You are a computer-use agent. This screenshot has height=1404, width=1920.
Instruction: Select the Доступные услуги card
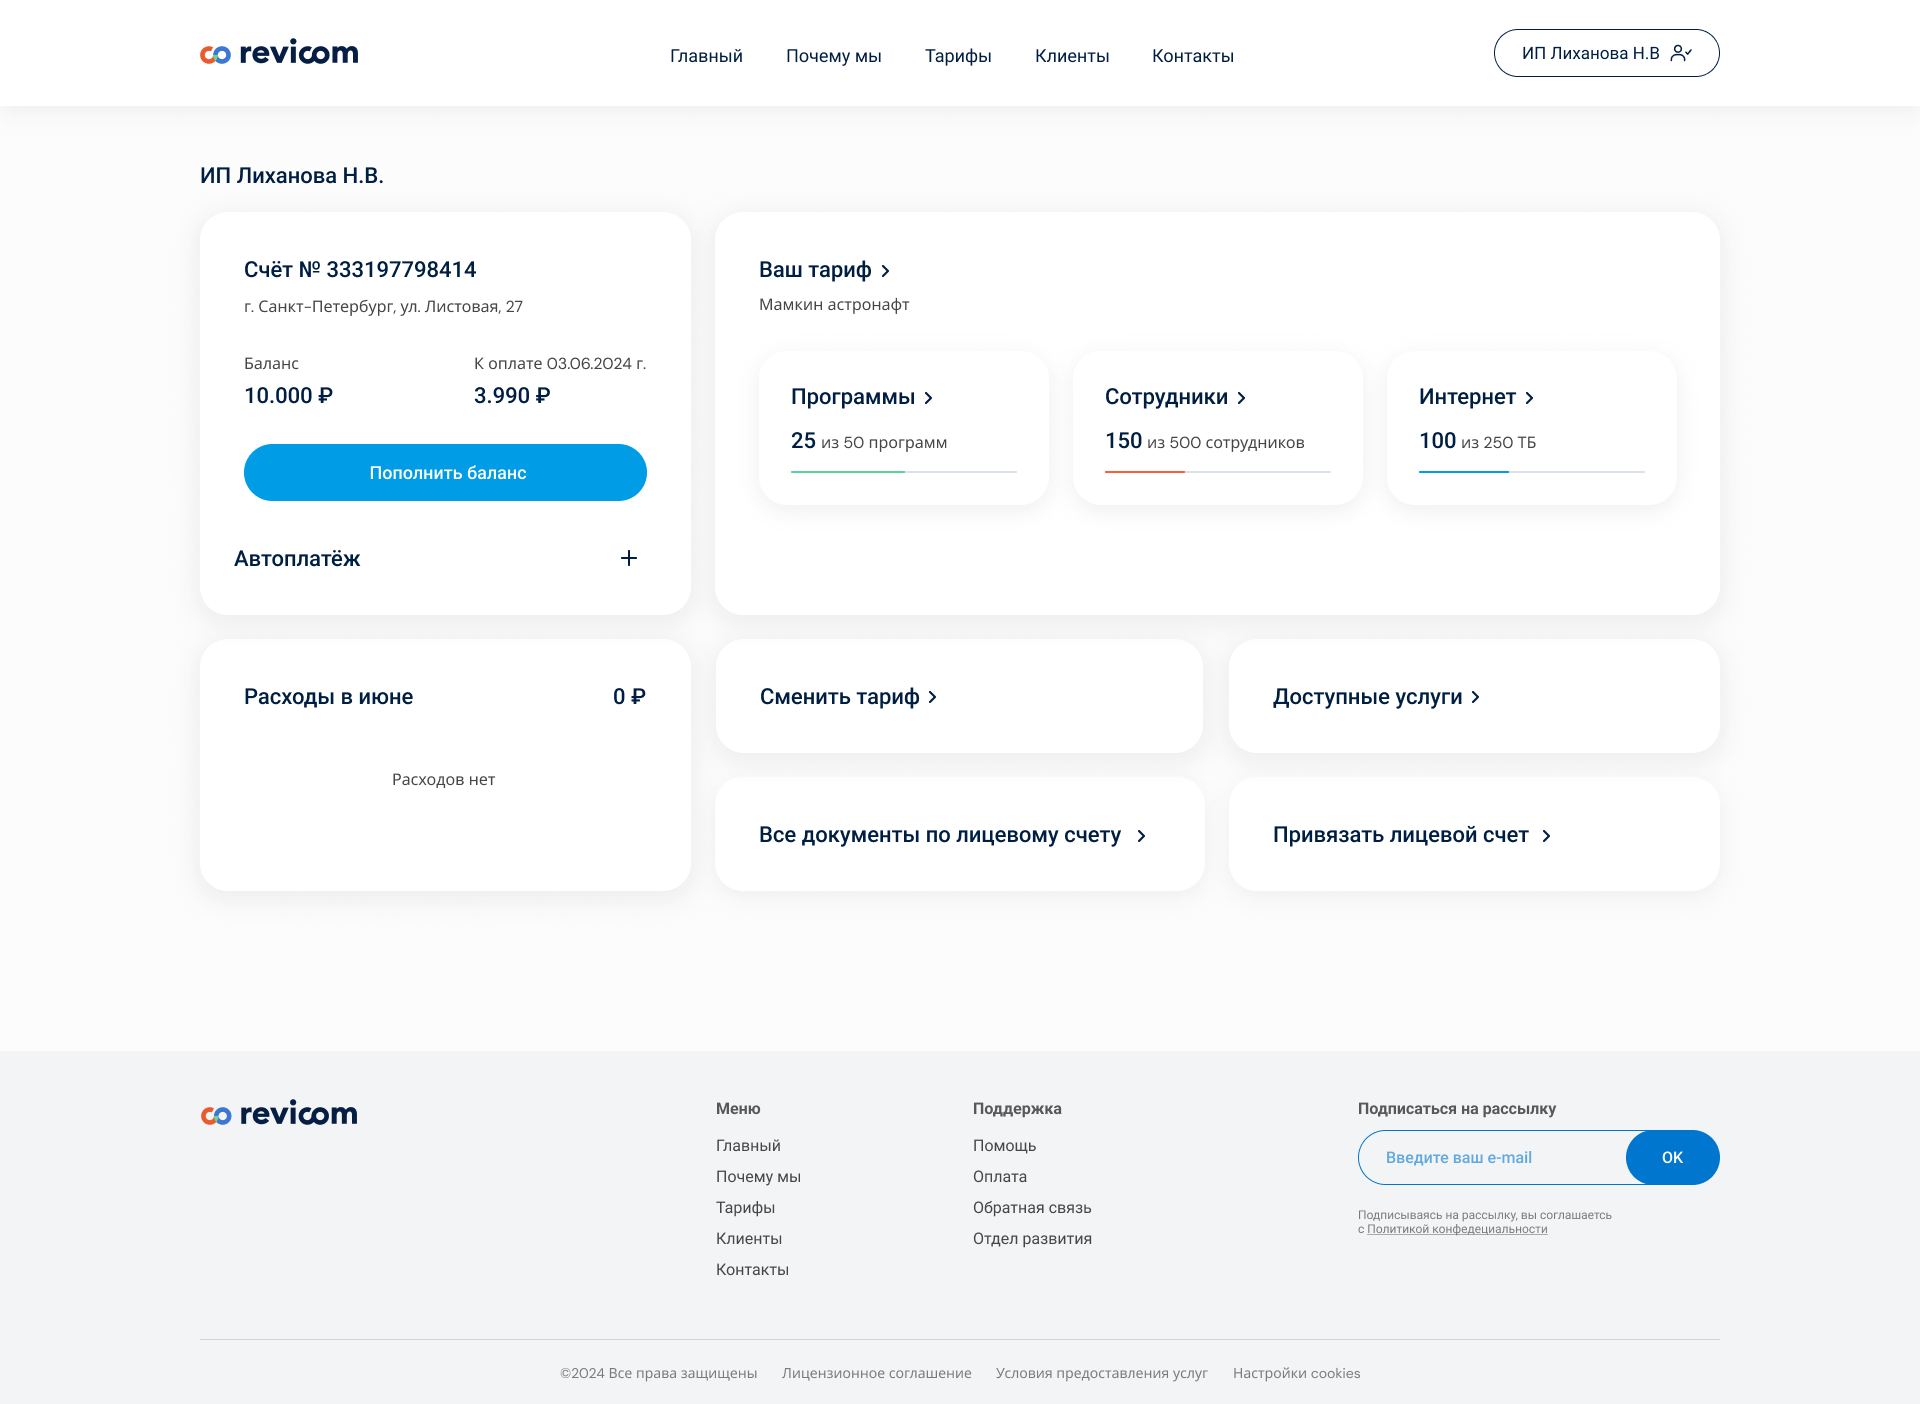point(1474,696)
